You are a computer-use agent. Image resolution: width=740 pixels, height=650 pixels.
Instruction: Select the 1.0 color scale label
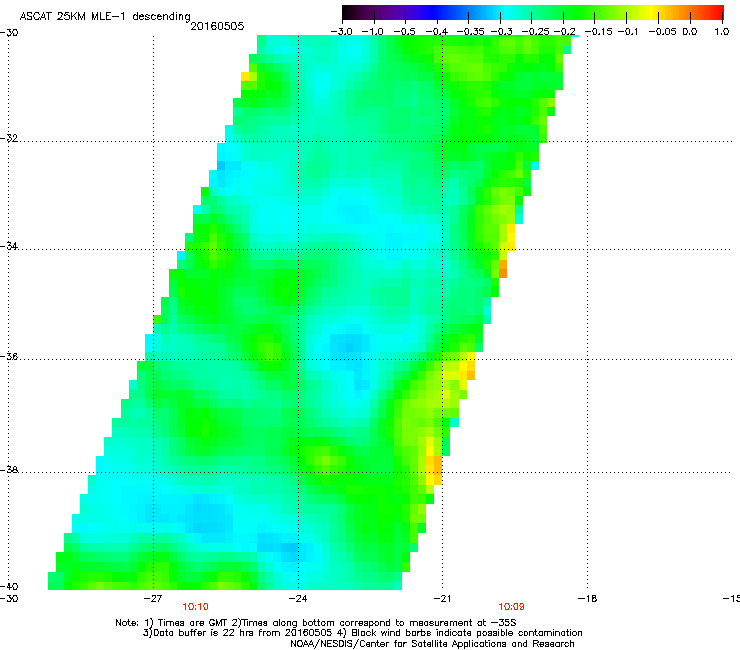pyautogui.click(x=722, y=32)
